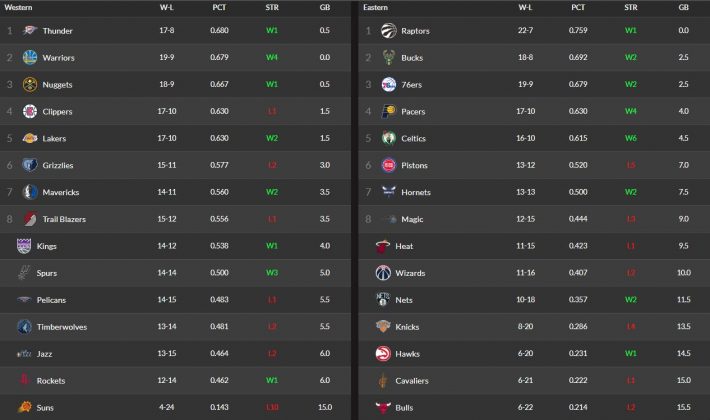Click the Knicks team logo
This screenshot has height=420, width=710.
click(x=383, y=326)
